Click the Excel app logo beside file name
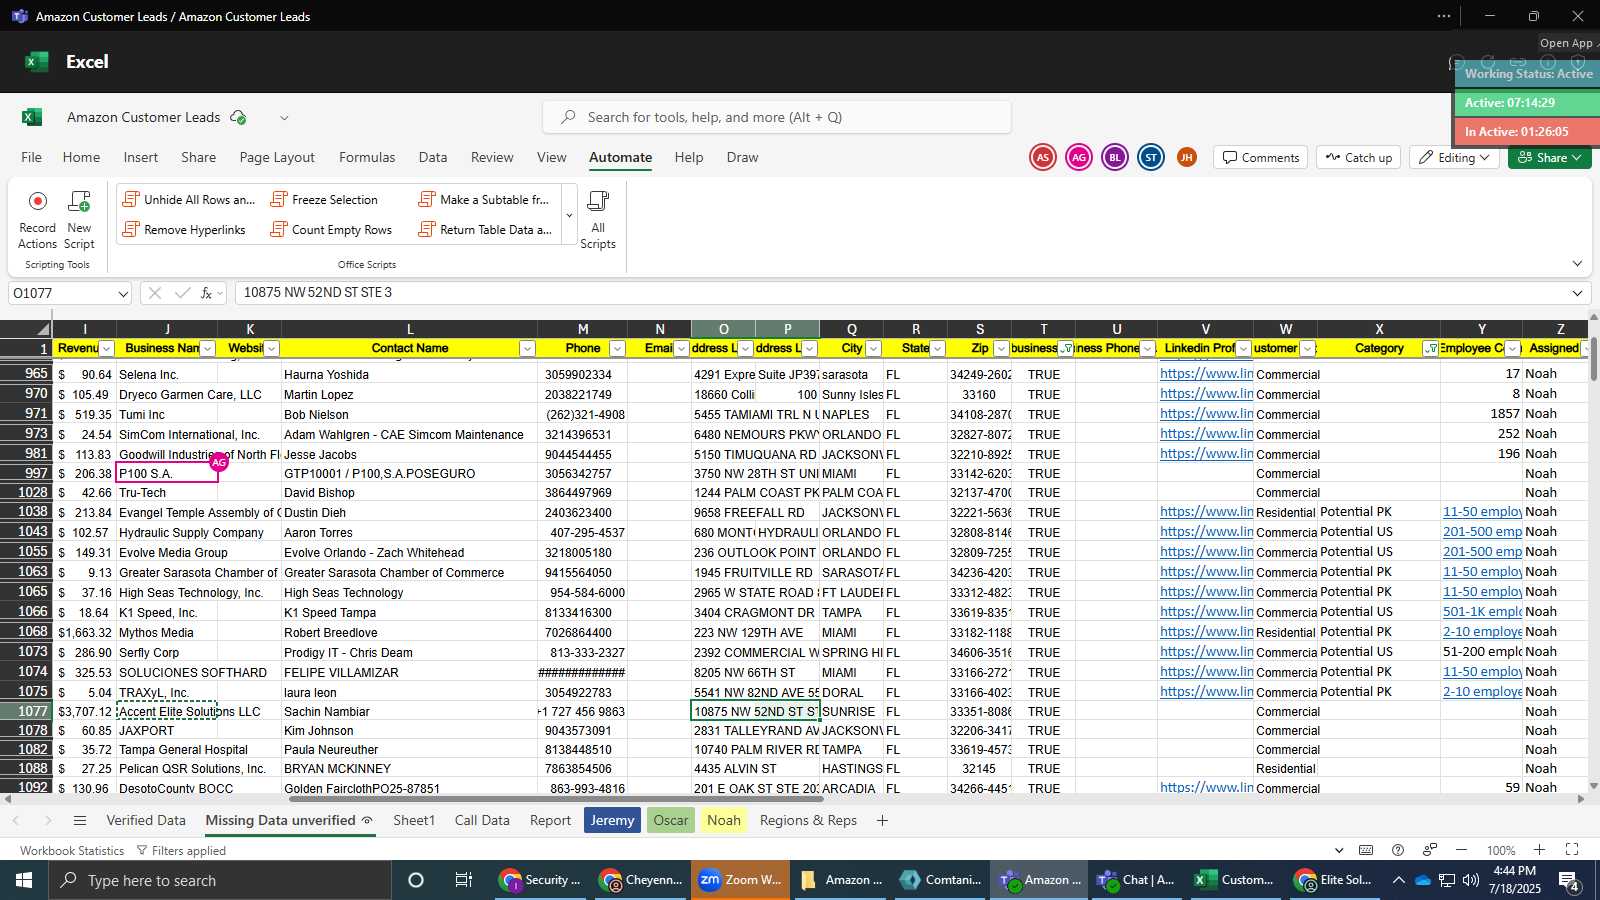Screen dimensions: 1600x900 click(x=32, y=117)
